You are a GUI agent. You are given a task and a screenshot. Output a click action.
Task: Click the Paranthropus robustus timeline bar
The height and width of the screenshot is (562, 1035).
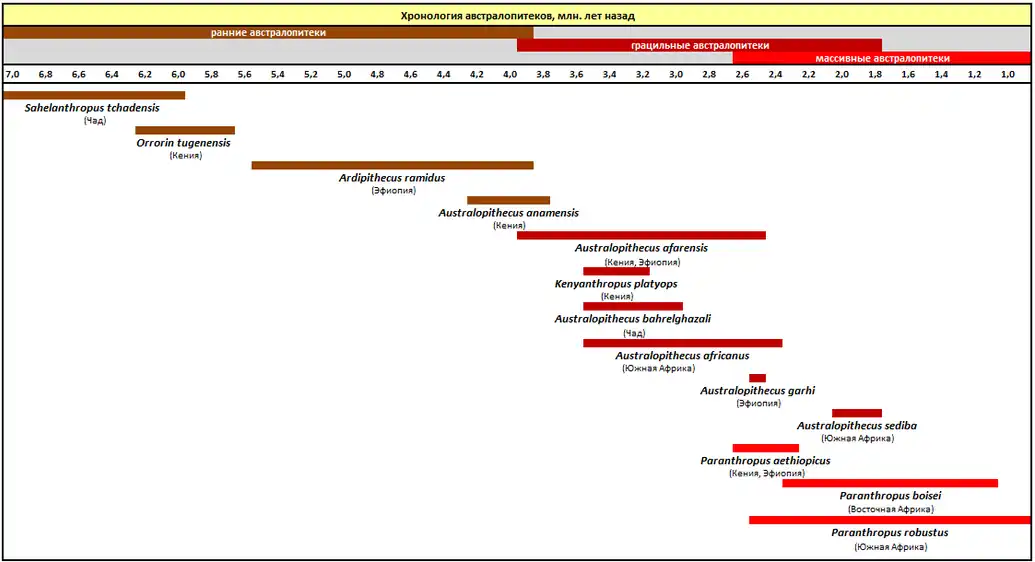889,520
